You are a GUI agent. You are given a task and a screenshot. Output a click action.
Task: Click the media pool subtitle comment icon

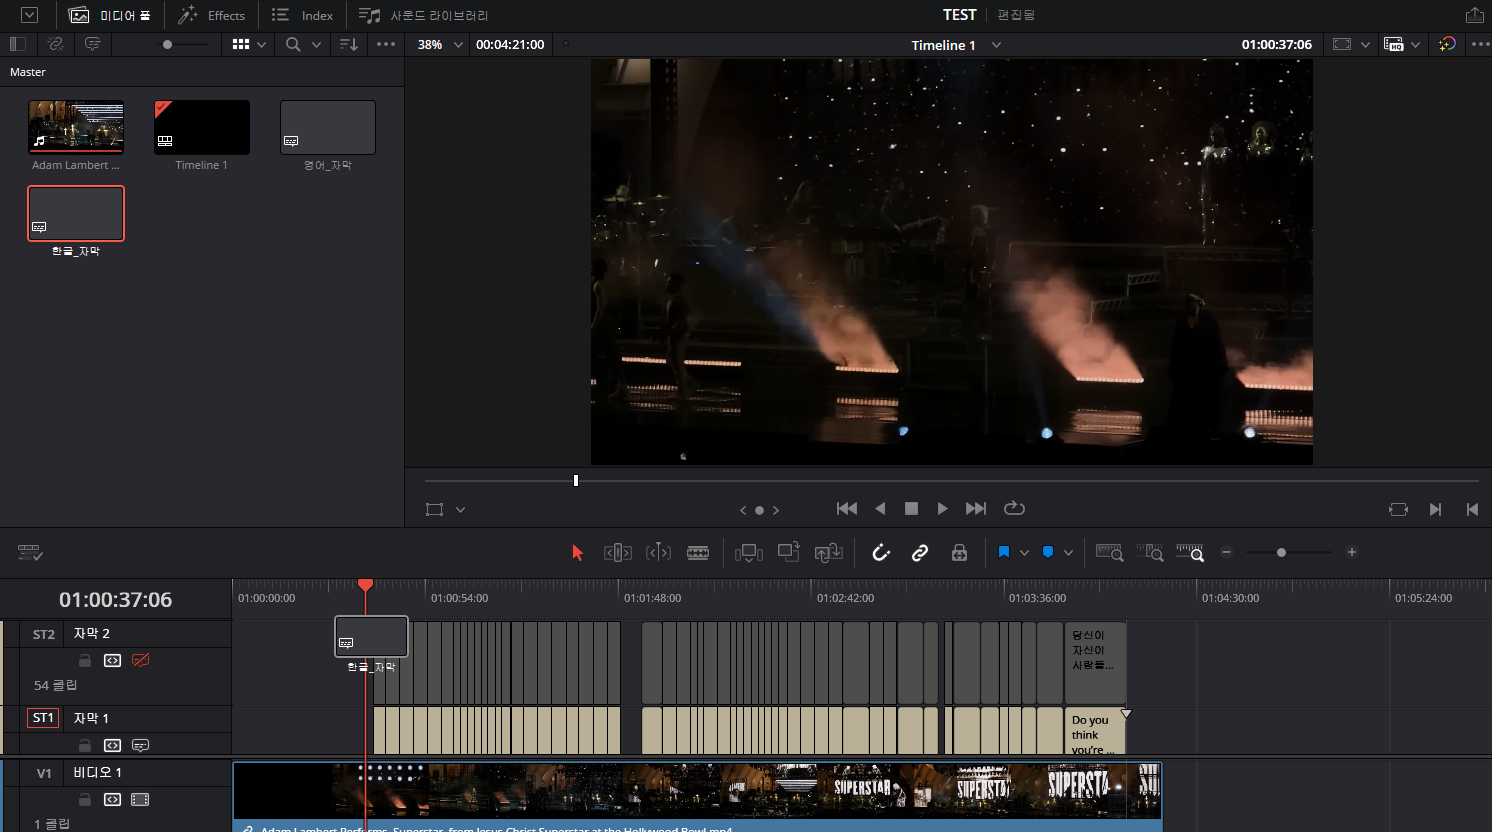[x=93, y=44]
